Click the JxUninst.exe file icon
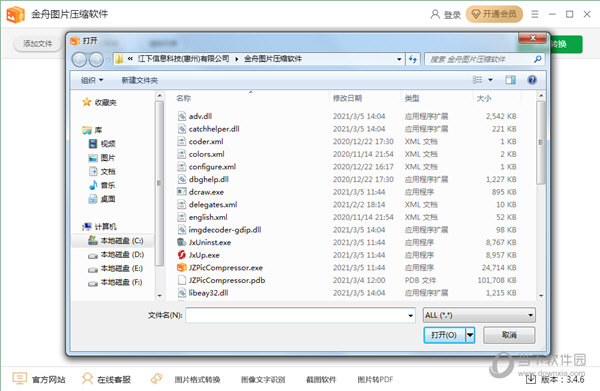600x391 pixels. (182, 242)
